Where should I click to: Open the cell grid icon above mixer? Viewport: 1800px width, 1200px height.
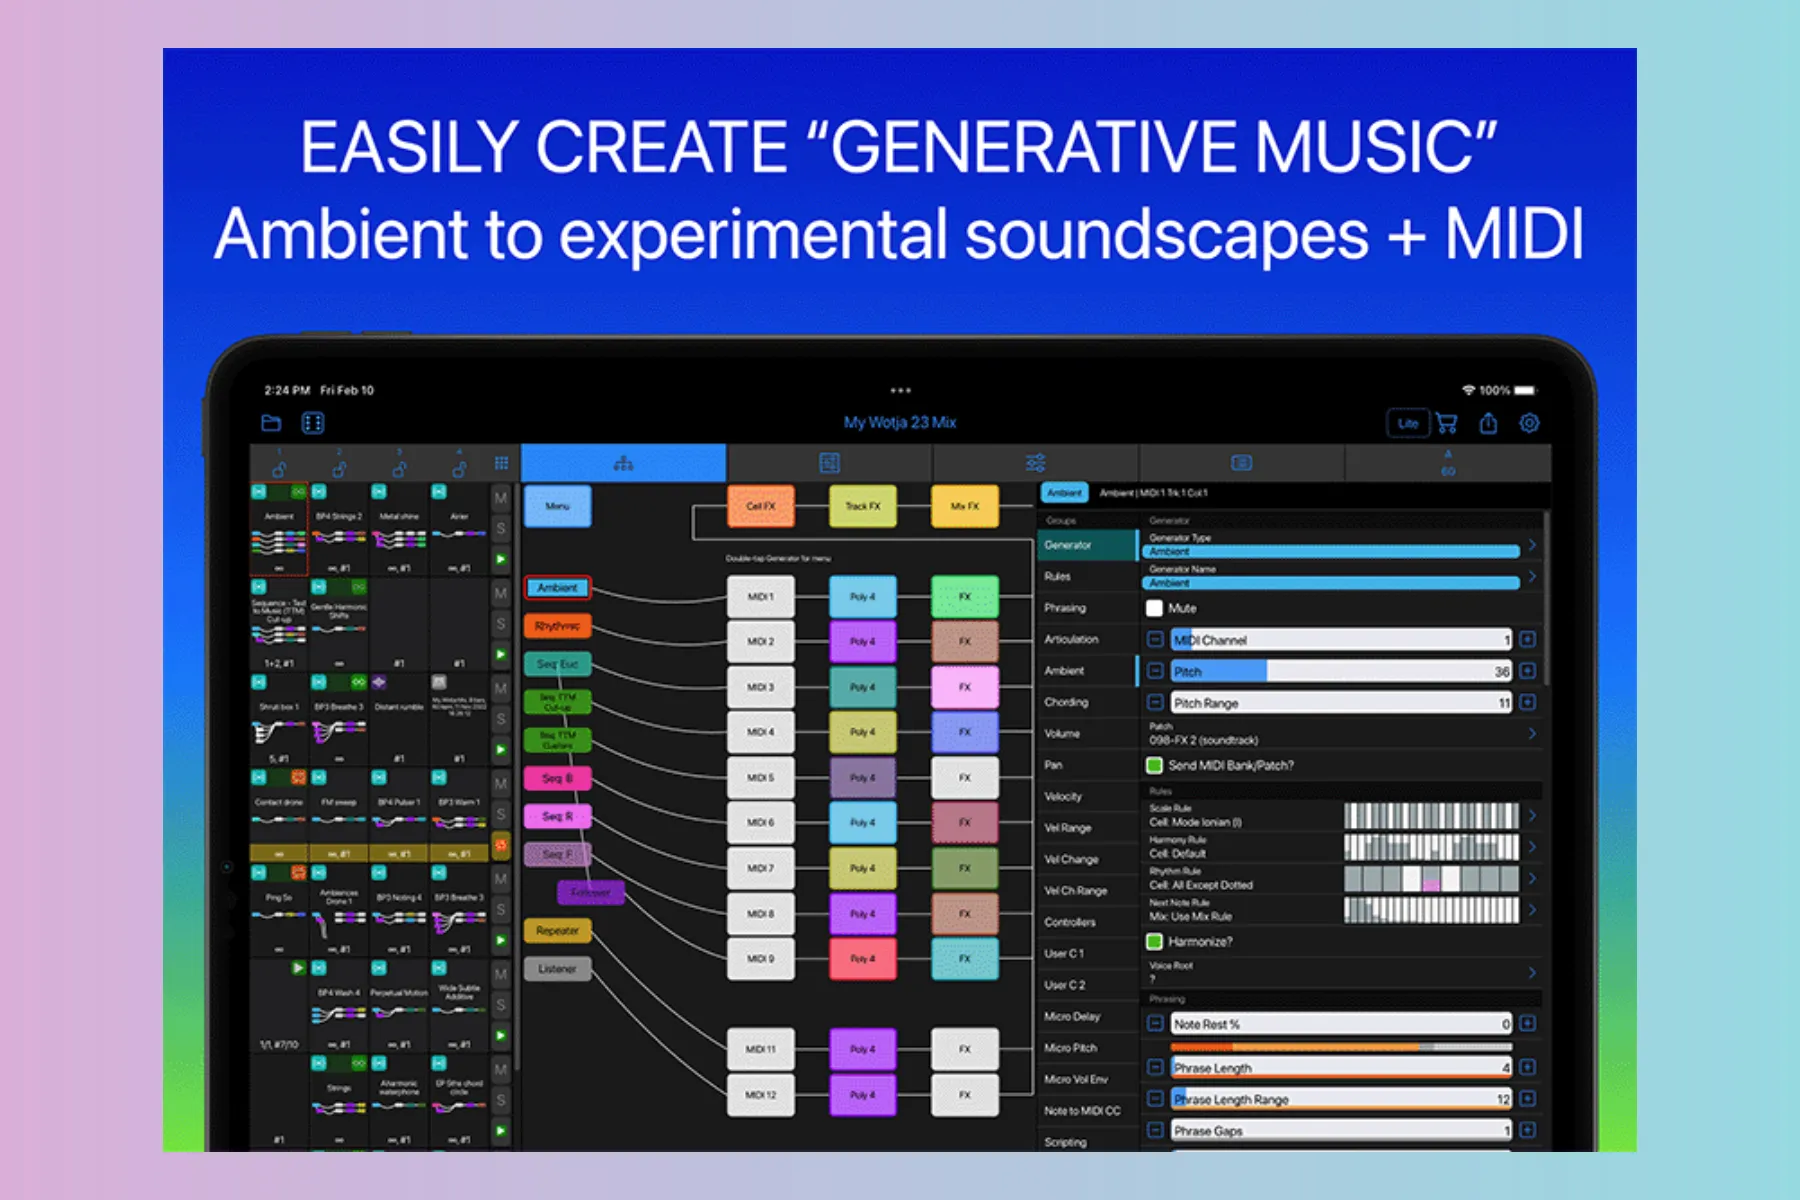tap(501, 463)
